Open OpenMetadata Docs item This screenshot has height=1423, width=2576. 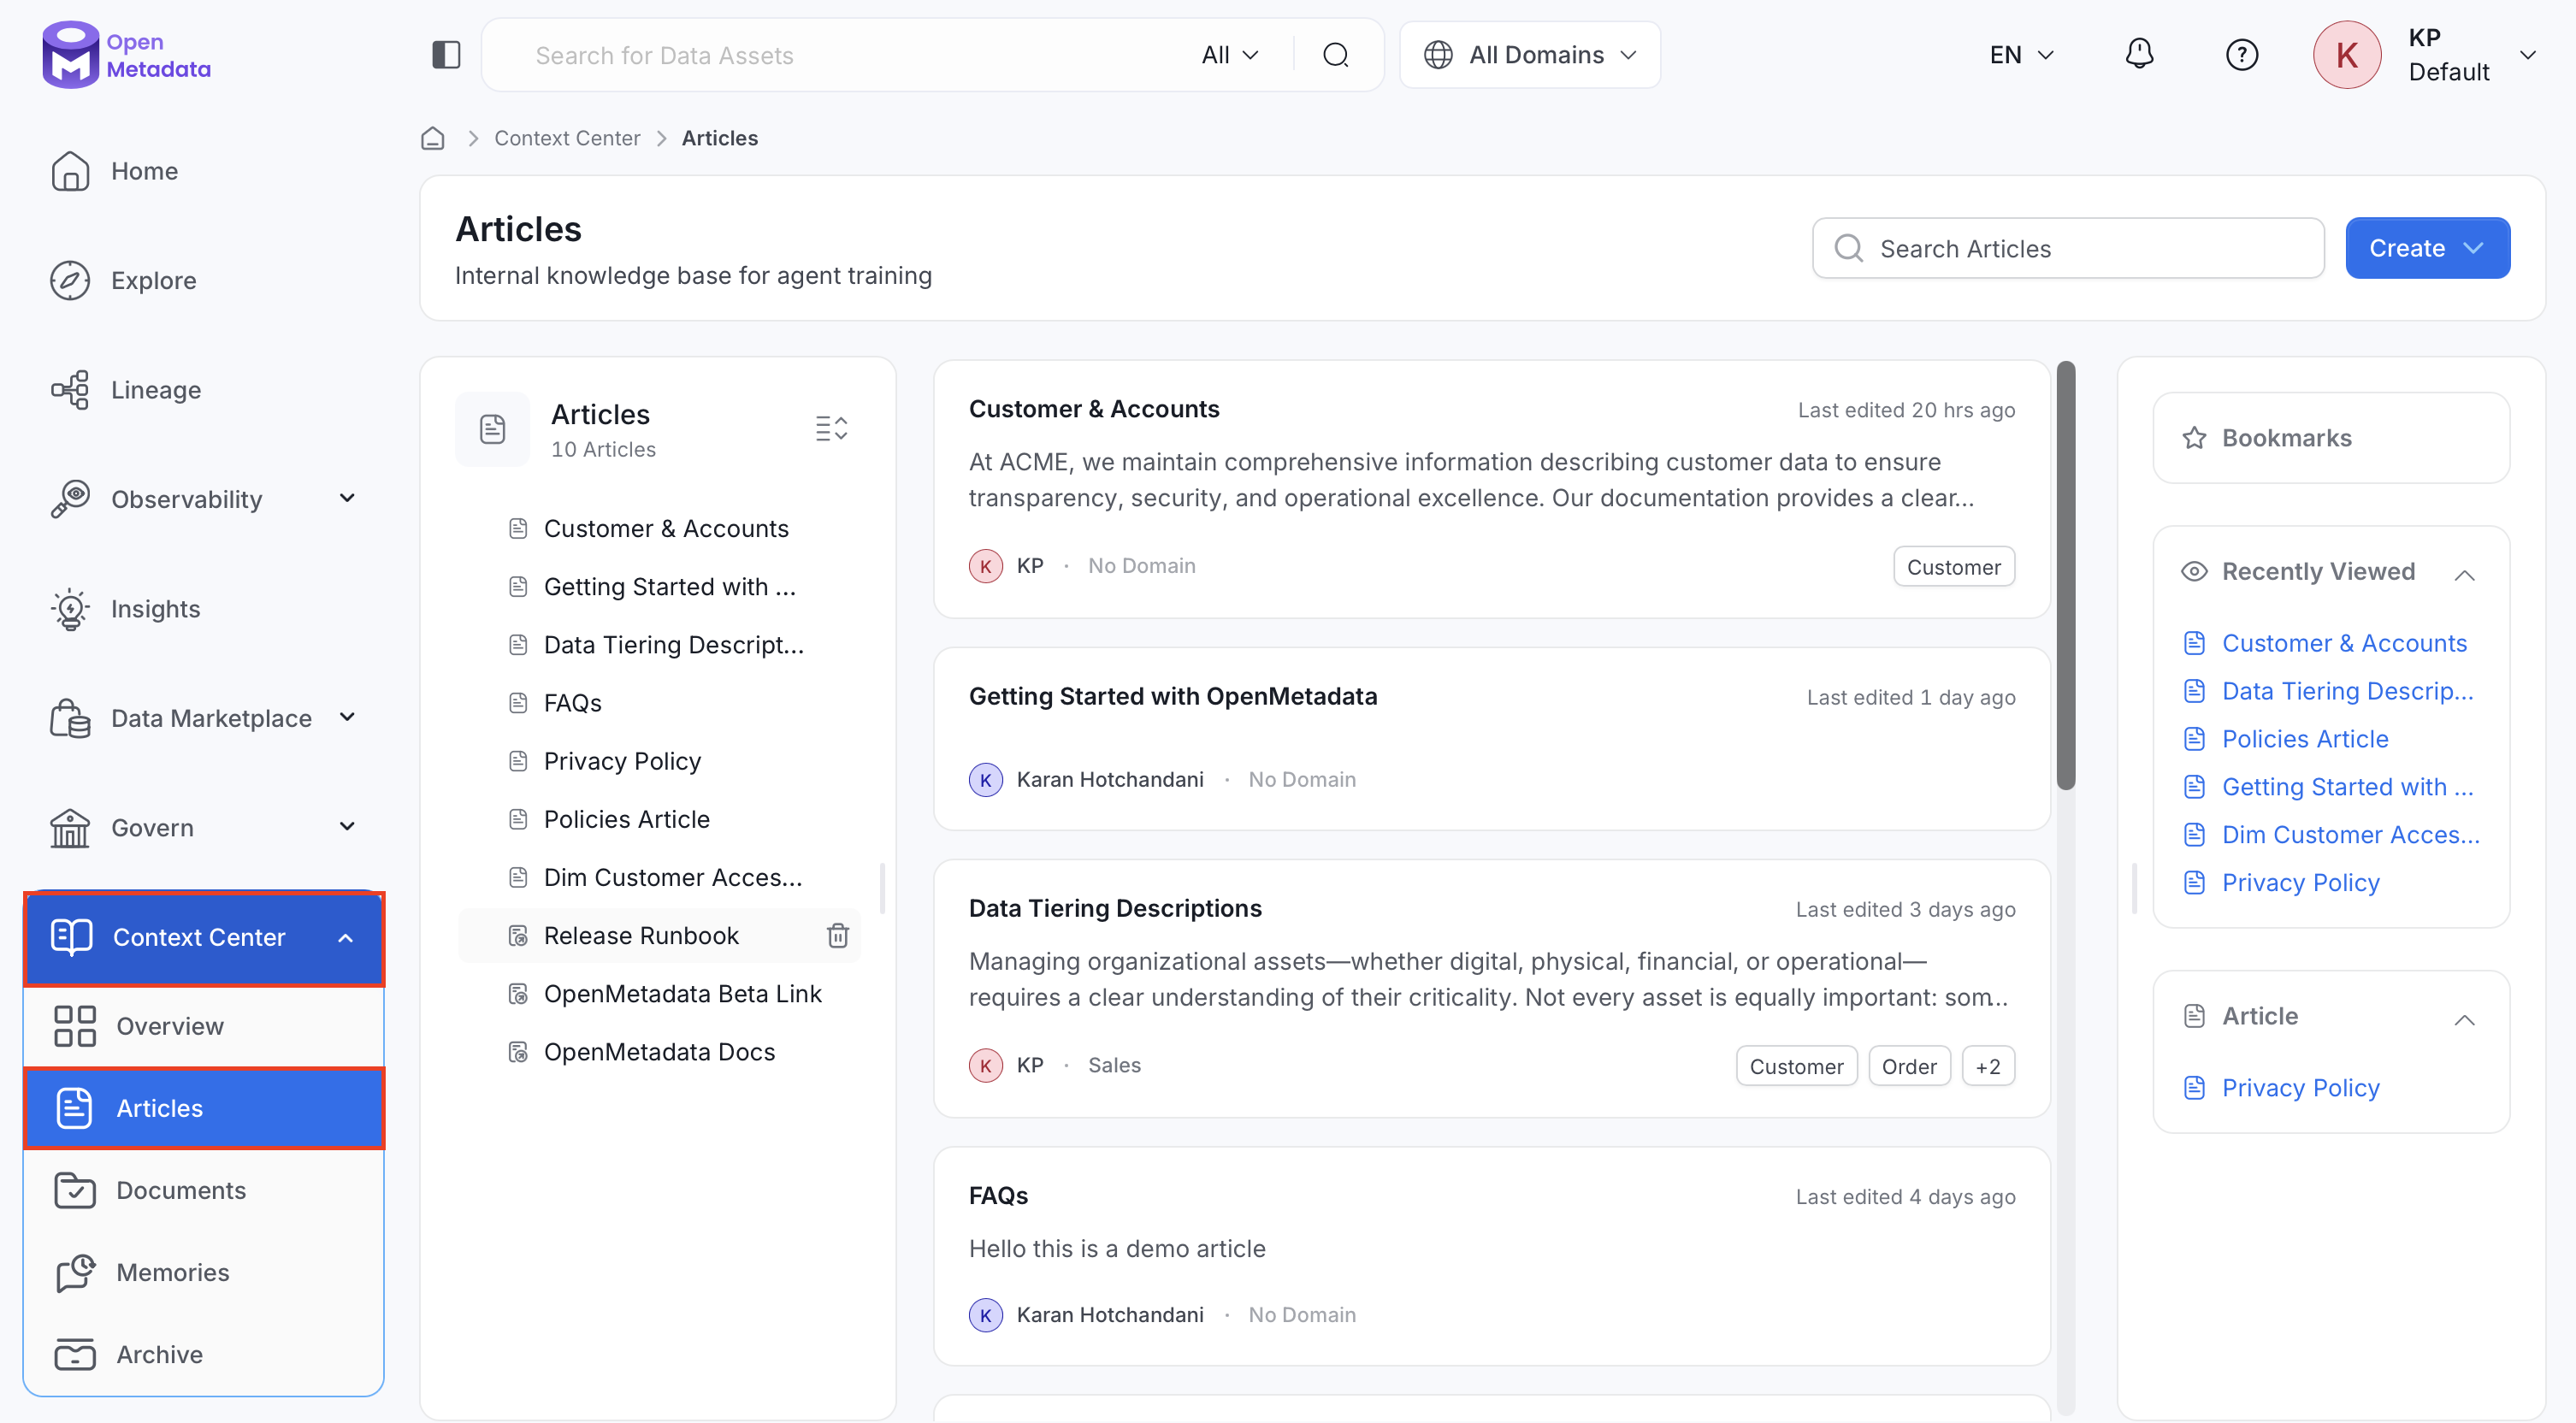(659, 1051)
